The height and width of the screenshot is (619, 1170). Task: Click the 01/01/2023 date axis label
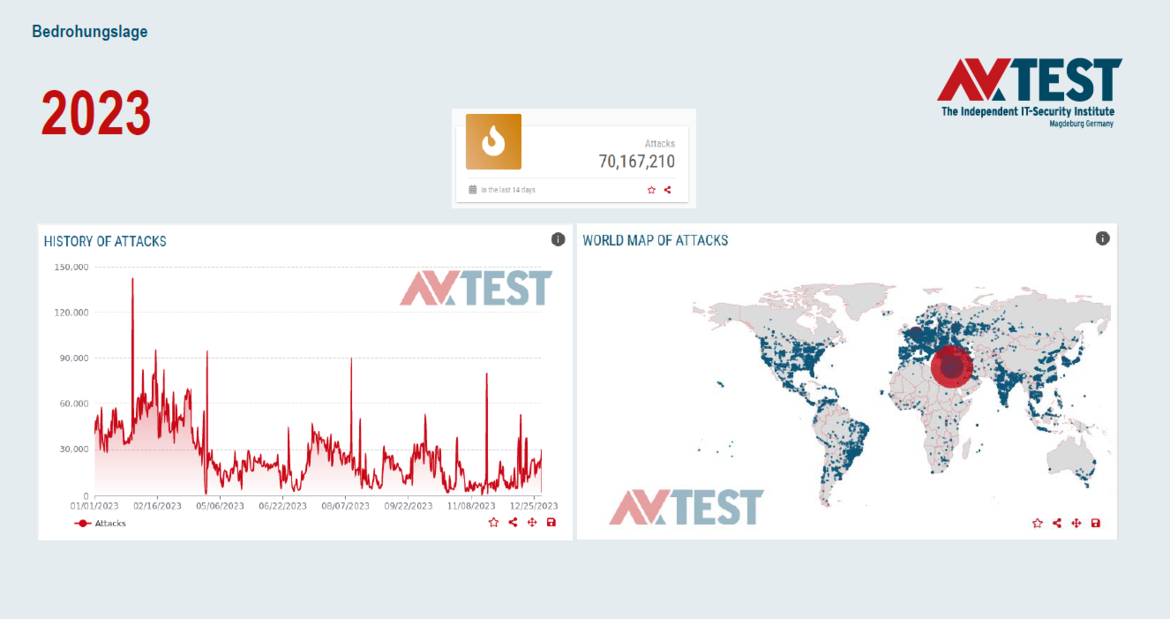pos(94,506)
